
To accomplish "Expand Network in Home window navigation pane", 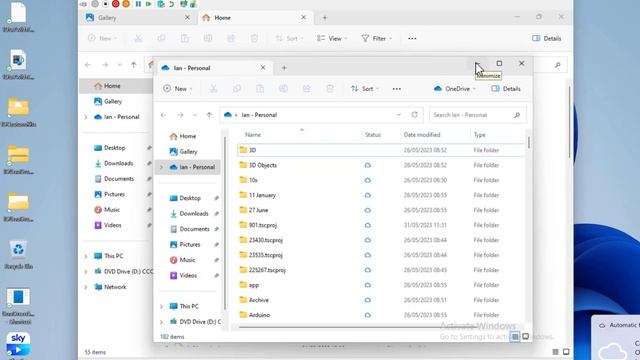I will (x=86, y=287).
